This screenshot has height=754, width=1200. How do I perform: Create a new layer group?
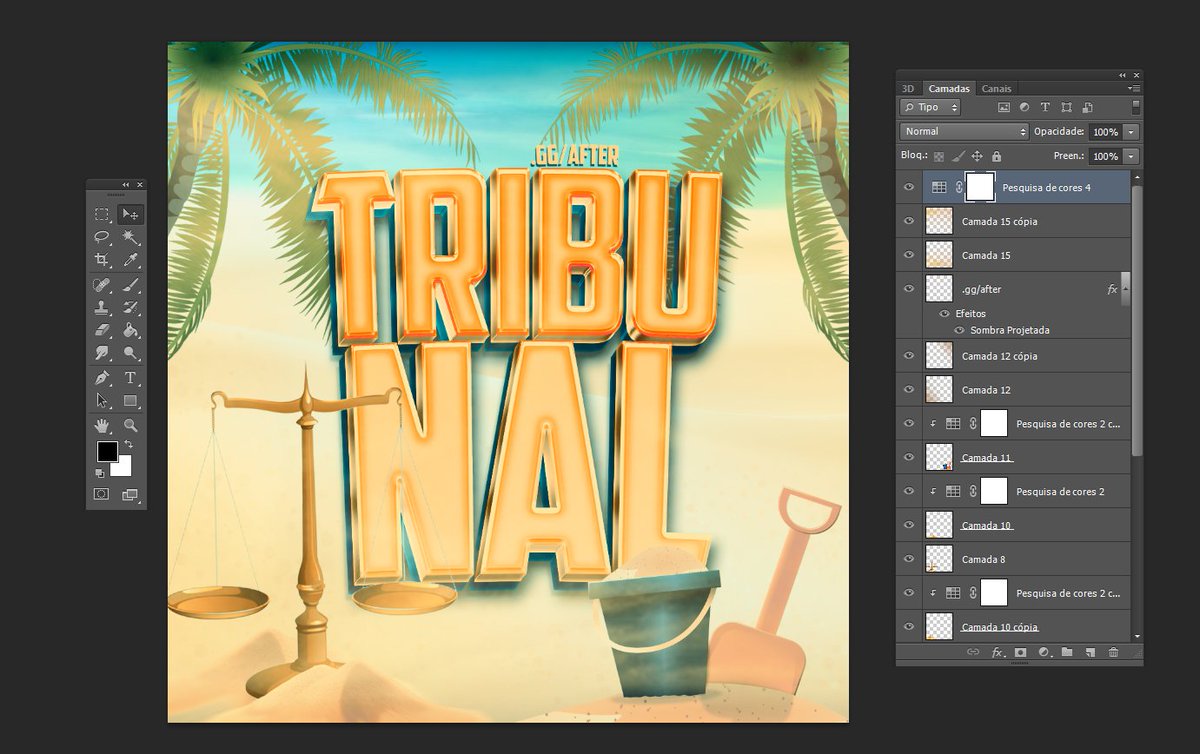coord(1067,652)
